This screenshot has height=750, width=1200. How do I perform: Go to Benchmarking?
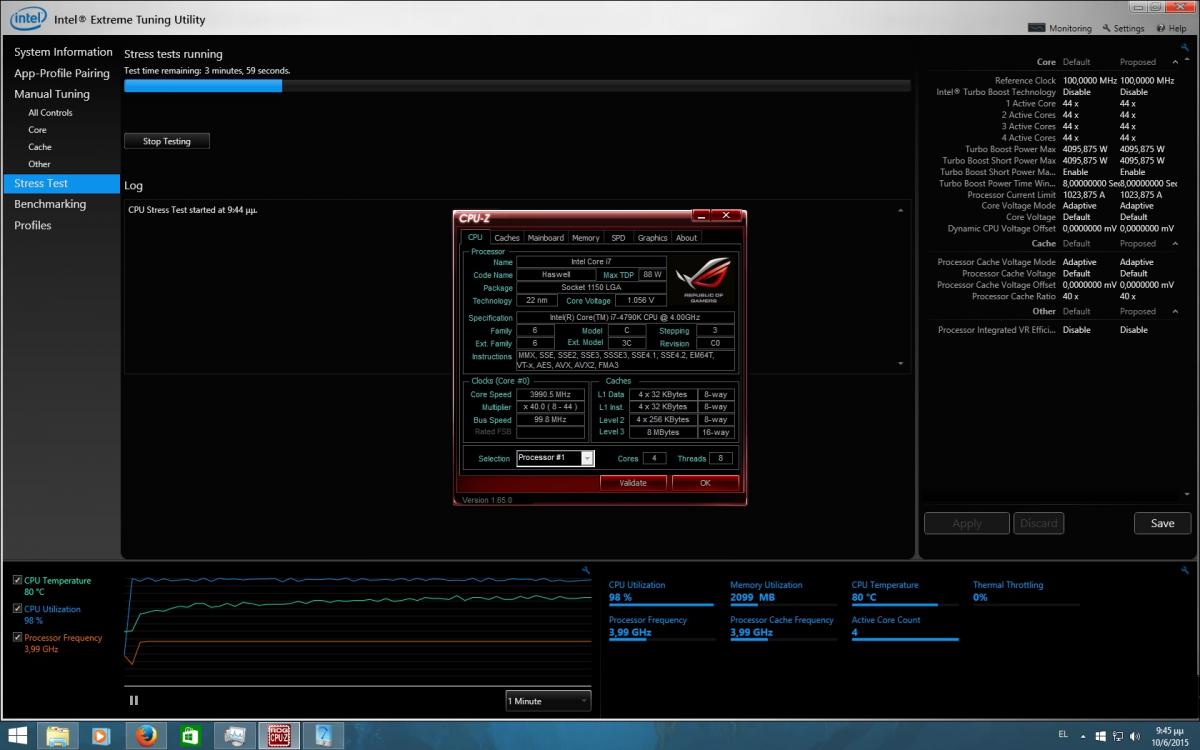pyautogui.click(x=50, y=204)
